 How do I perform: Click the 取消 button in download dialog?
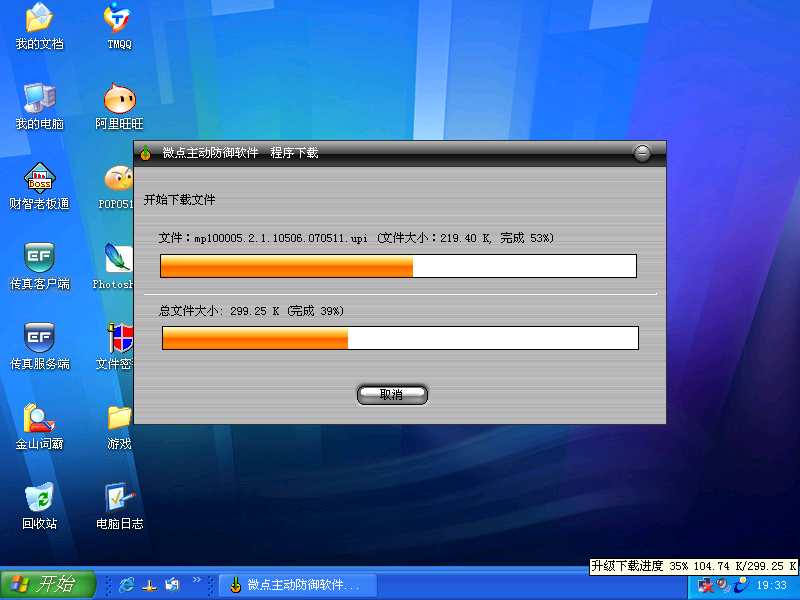pyautogui.click(x=392, y=395)
